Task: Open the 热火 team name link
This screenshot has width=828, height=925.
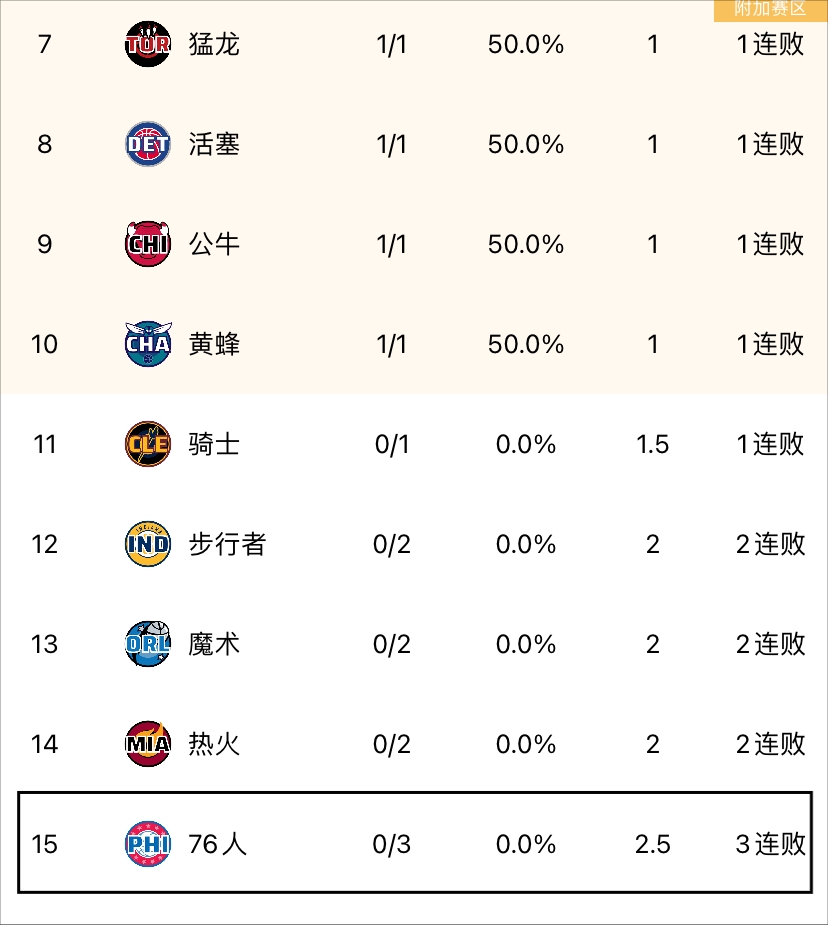Action: point(214,744)
